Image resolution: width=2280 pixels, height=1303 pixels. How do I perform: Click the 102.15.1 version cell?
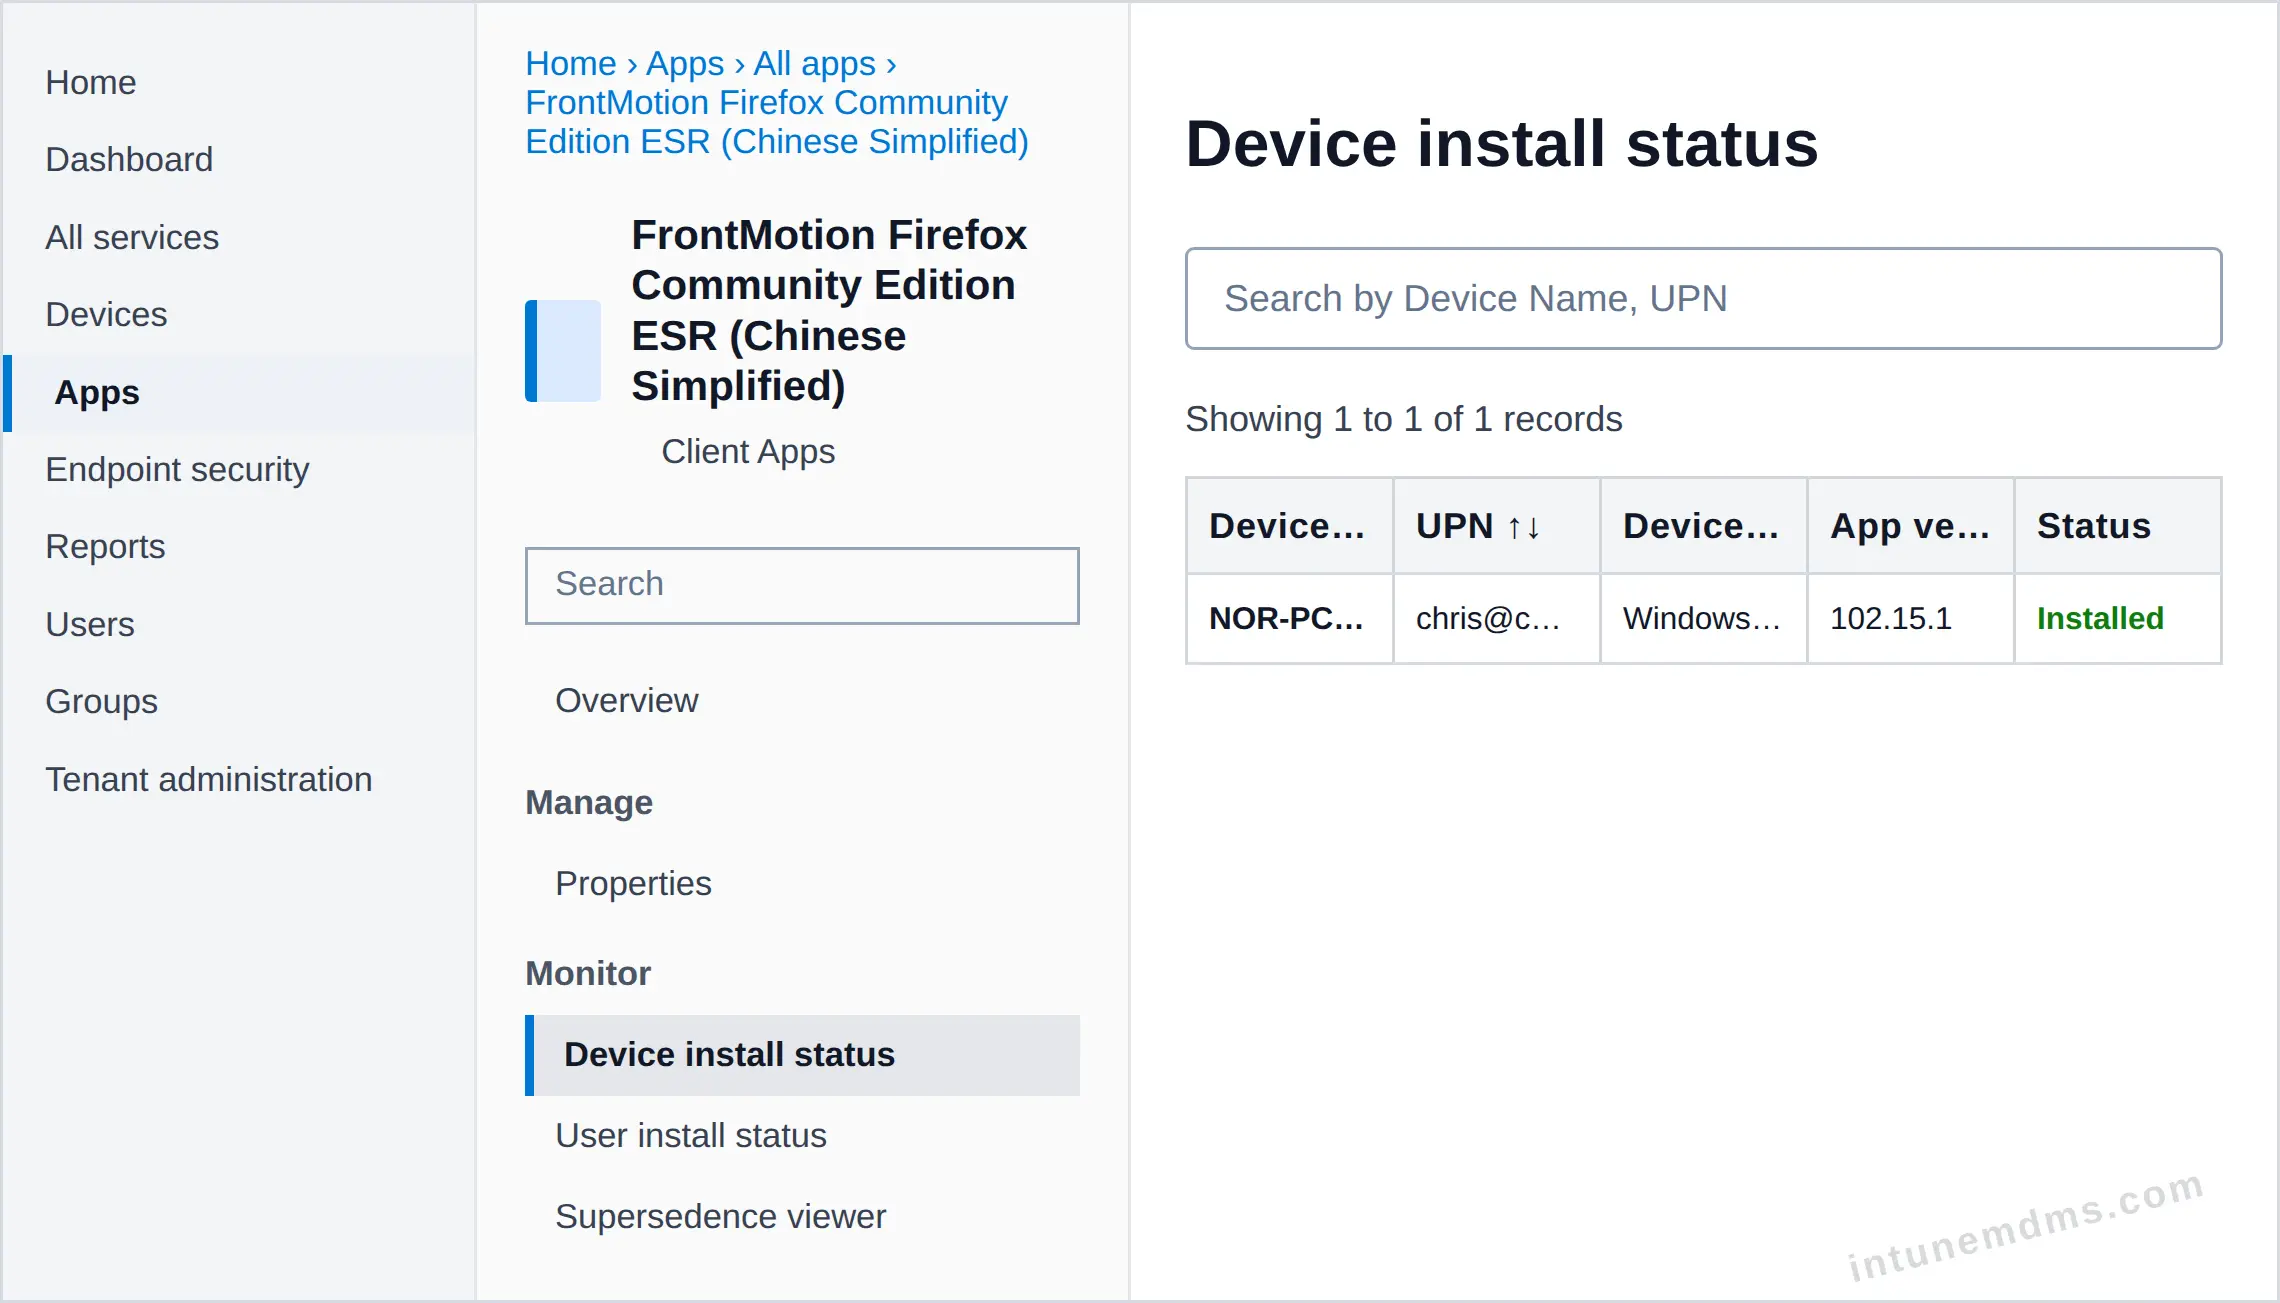click(1910, 619)
